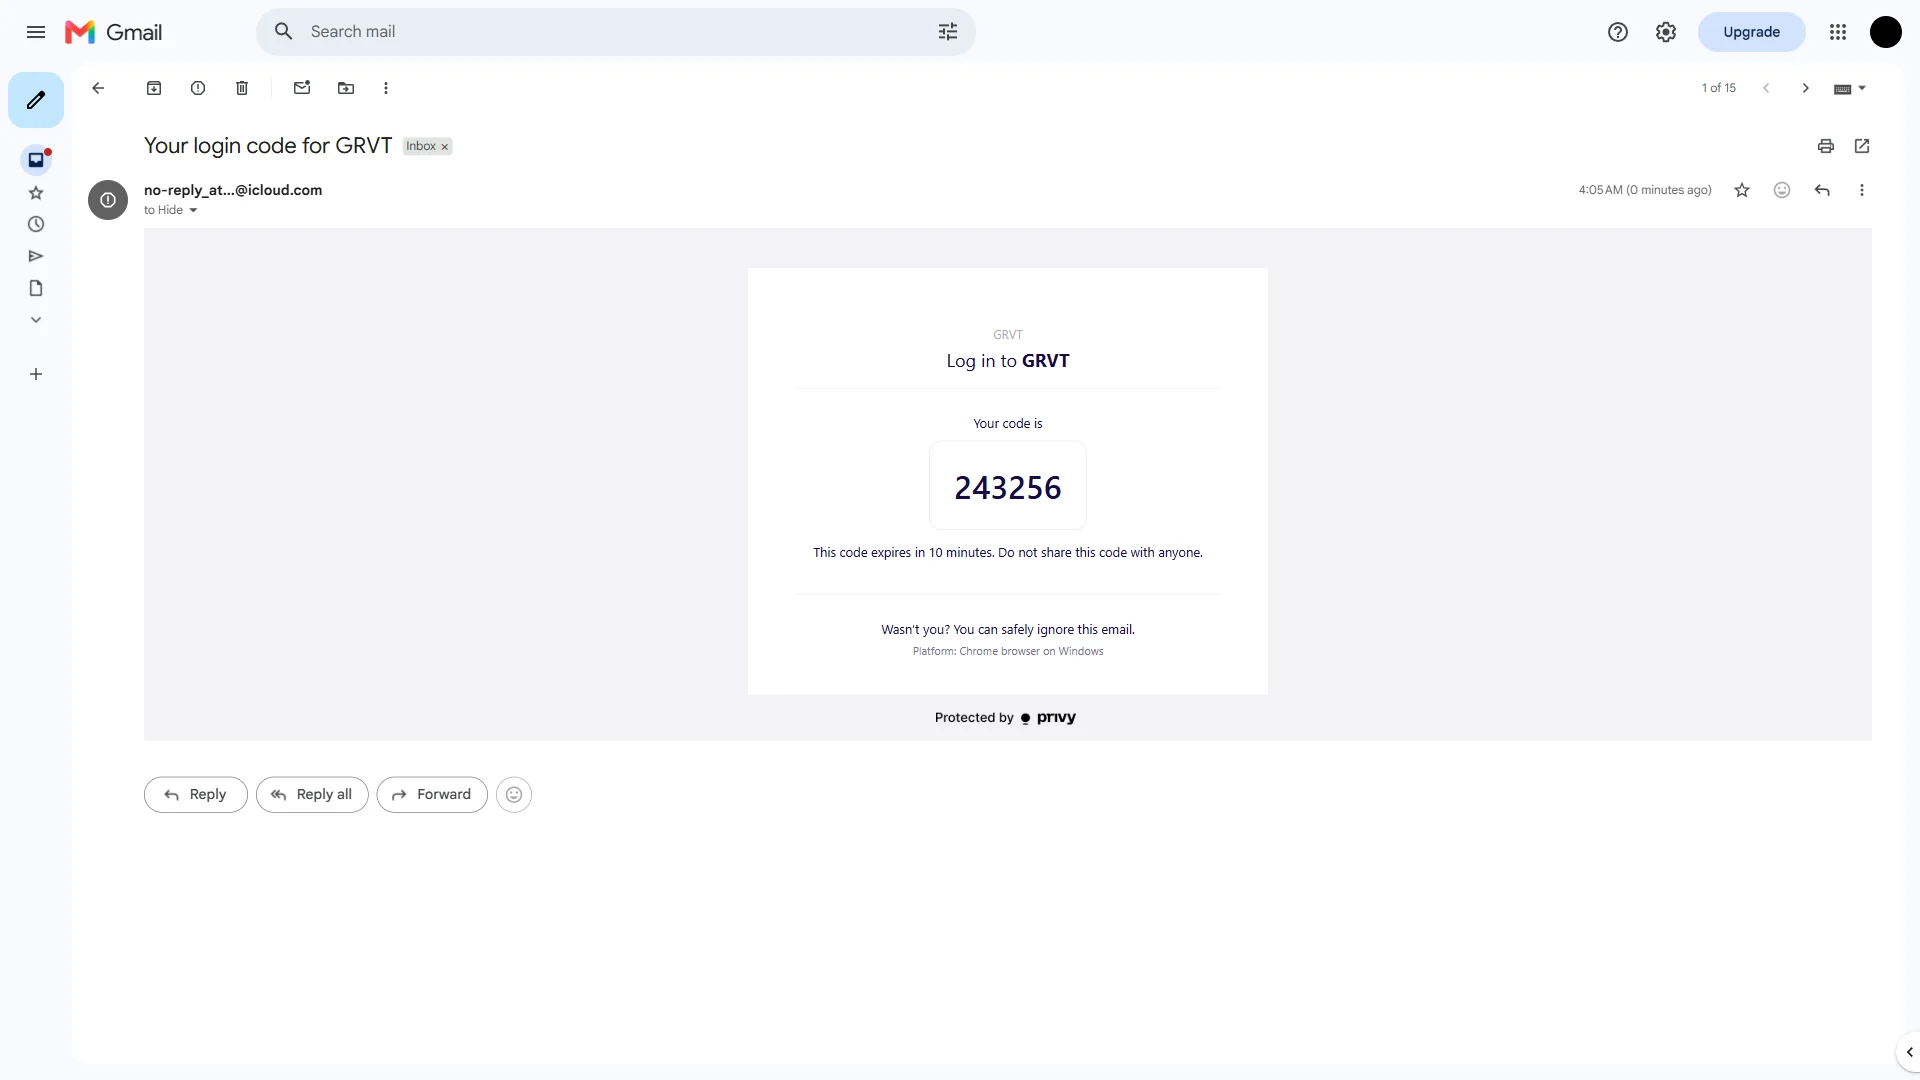Delete this email with trash icon
This screenshot has height=1080, width=1920.
coord(242,88)
